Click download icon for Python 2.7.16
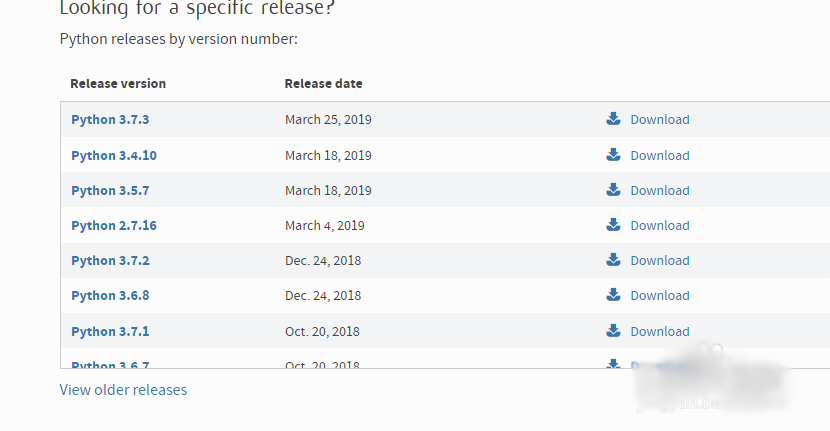 pos(613,225)
